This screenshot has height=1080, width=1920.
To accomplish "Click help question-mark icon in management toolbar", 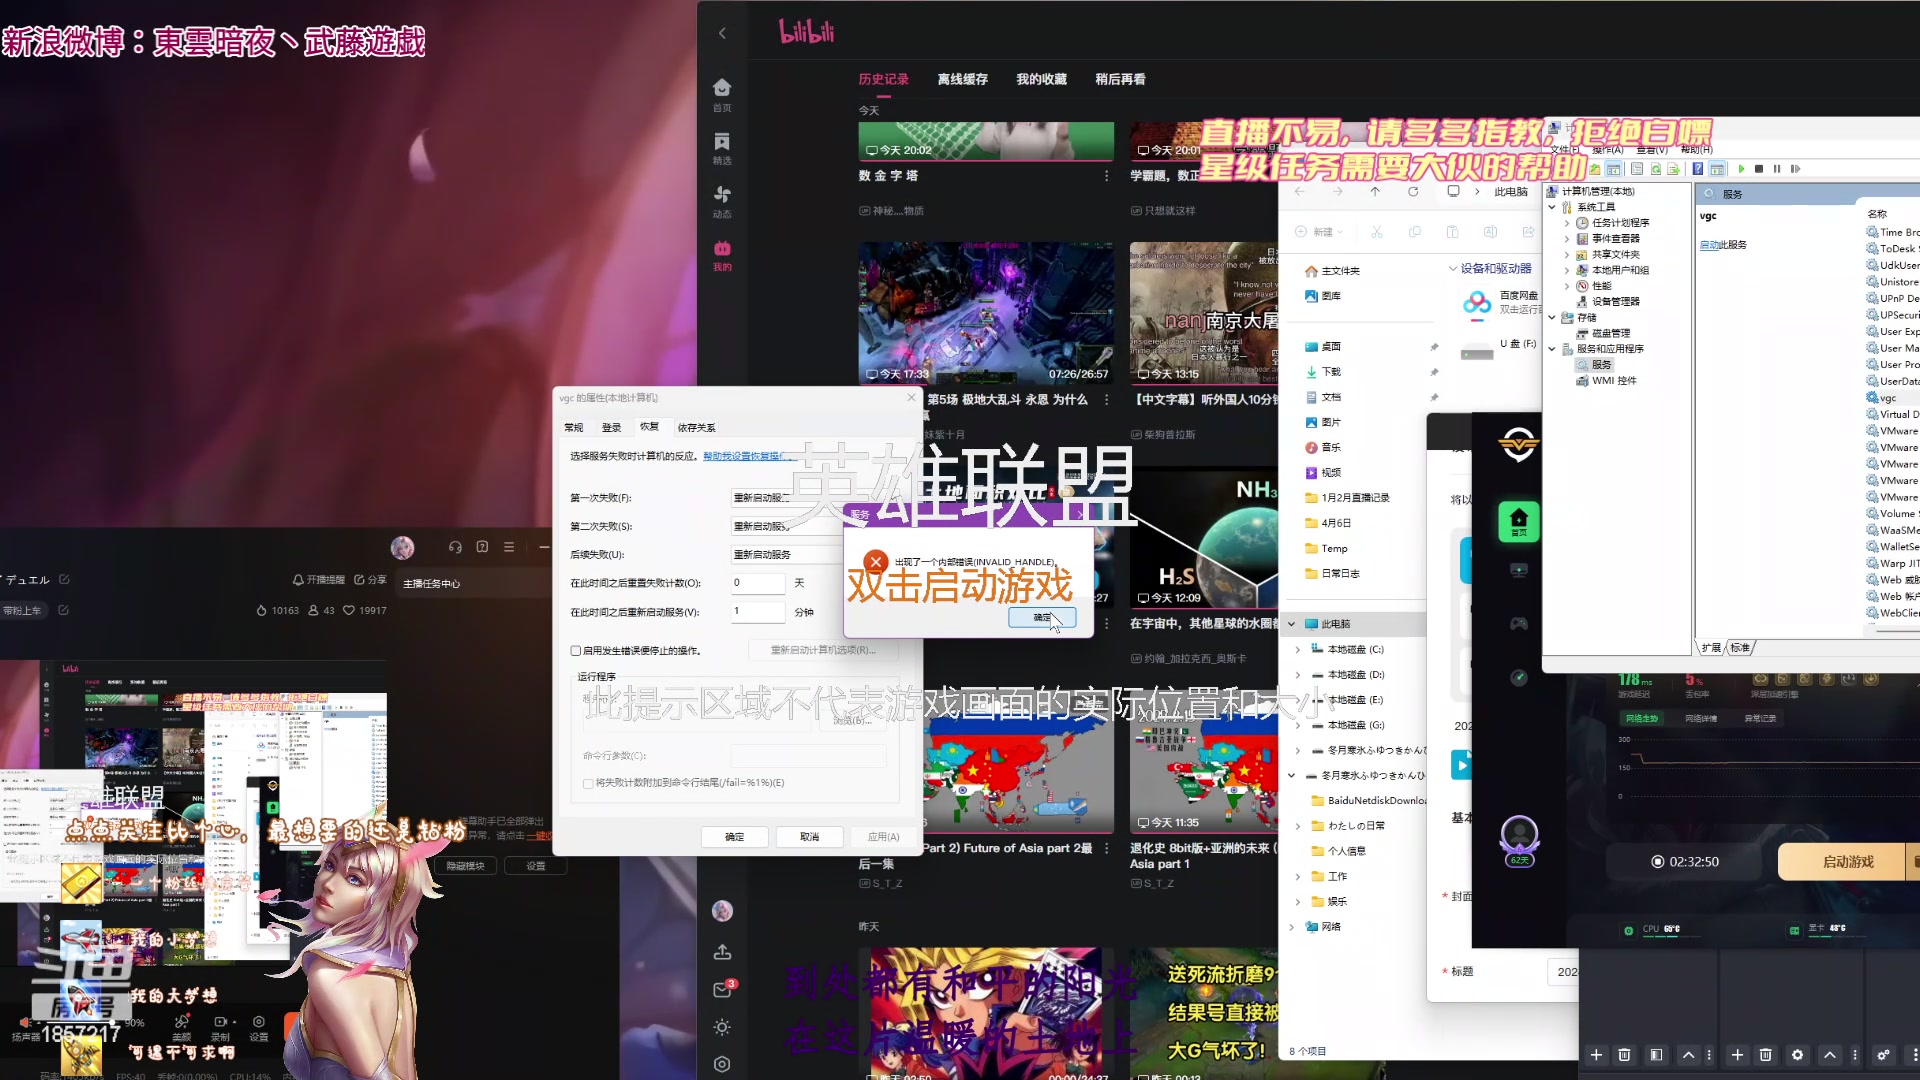I will click(x=1698, y=169).
